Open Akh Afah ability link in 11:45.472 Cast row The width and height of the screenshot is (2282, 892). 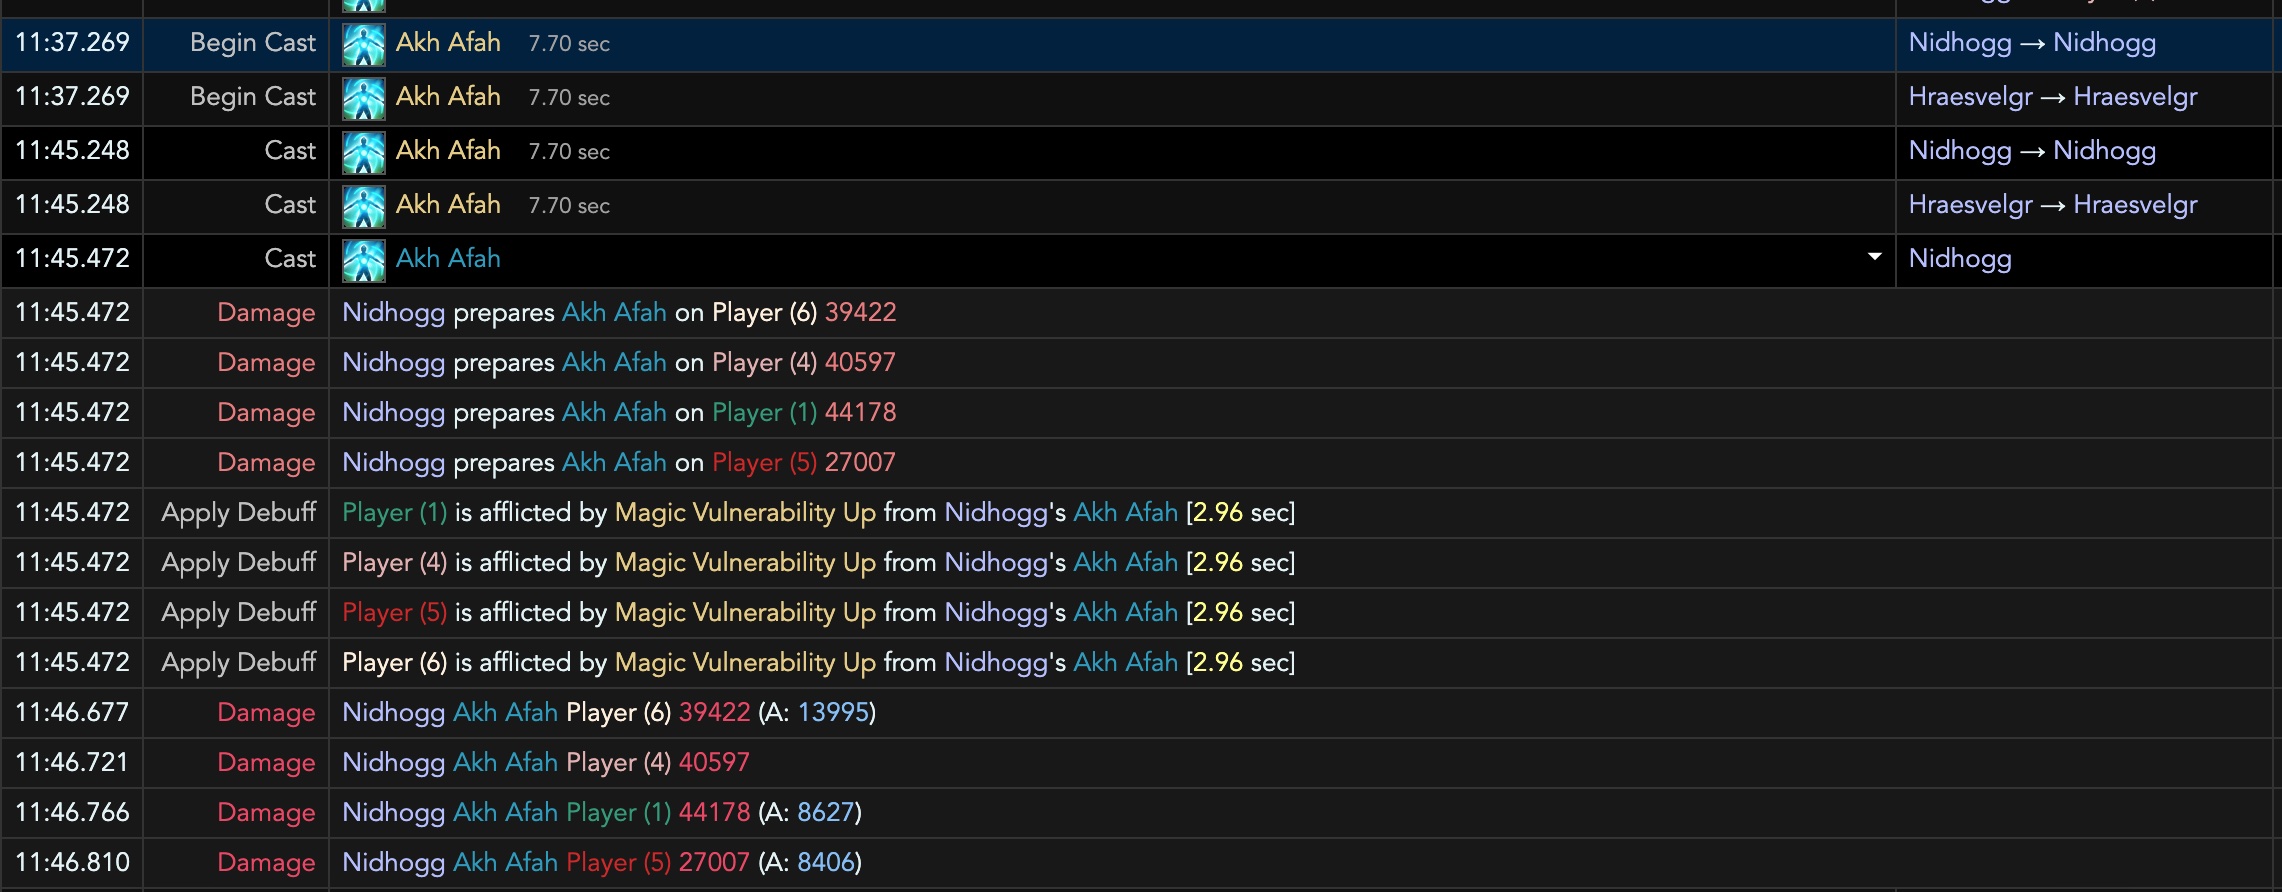pyautogui.click(x=448, y=258)
